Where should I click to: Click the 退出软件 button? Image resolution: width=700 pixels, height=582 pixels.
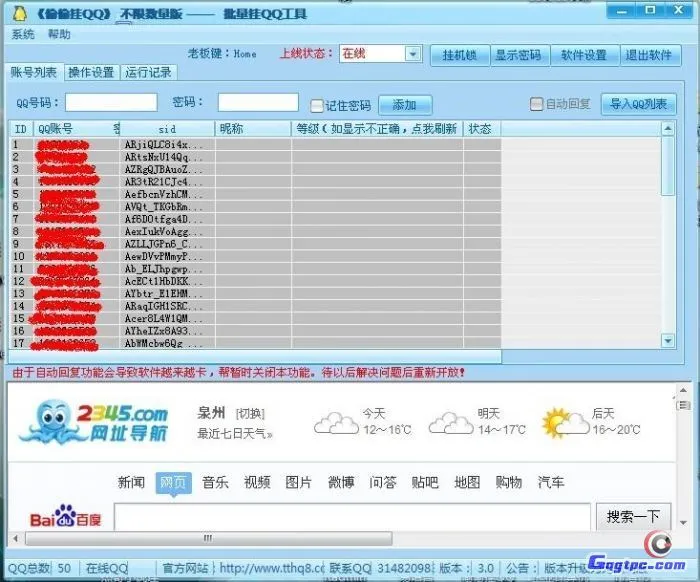click(x=650, y=55)
